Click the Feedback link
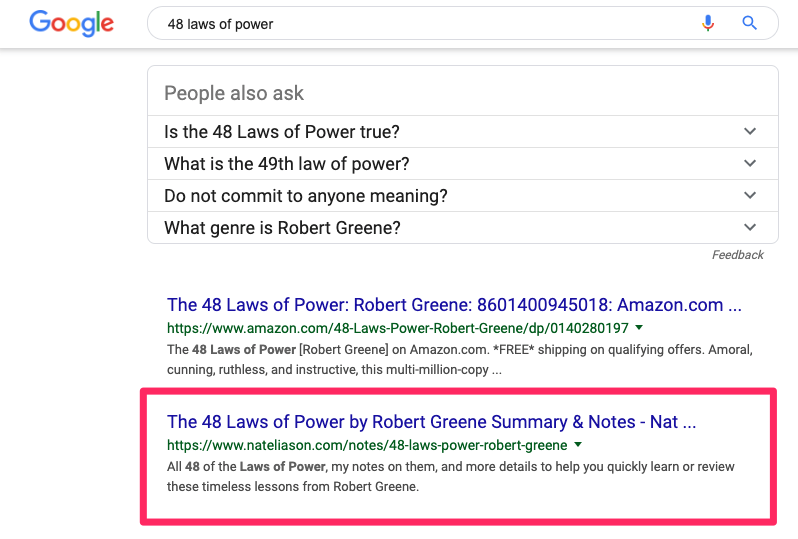The image size is (798, 539). (737, 255)
